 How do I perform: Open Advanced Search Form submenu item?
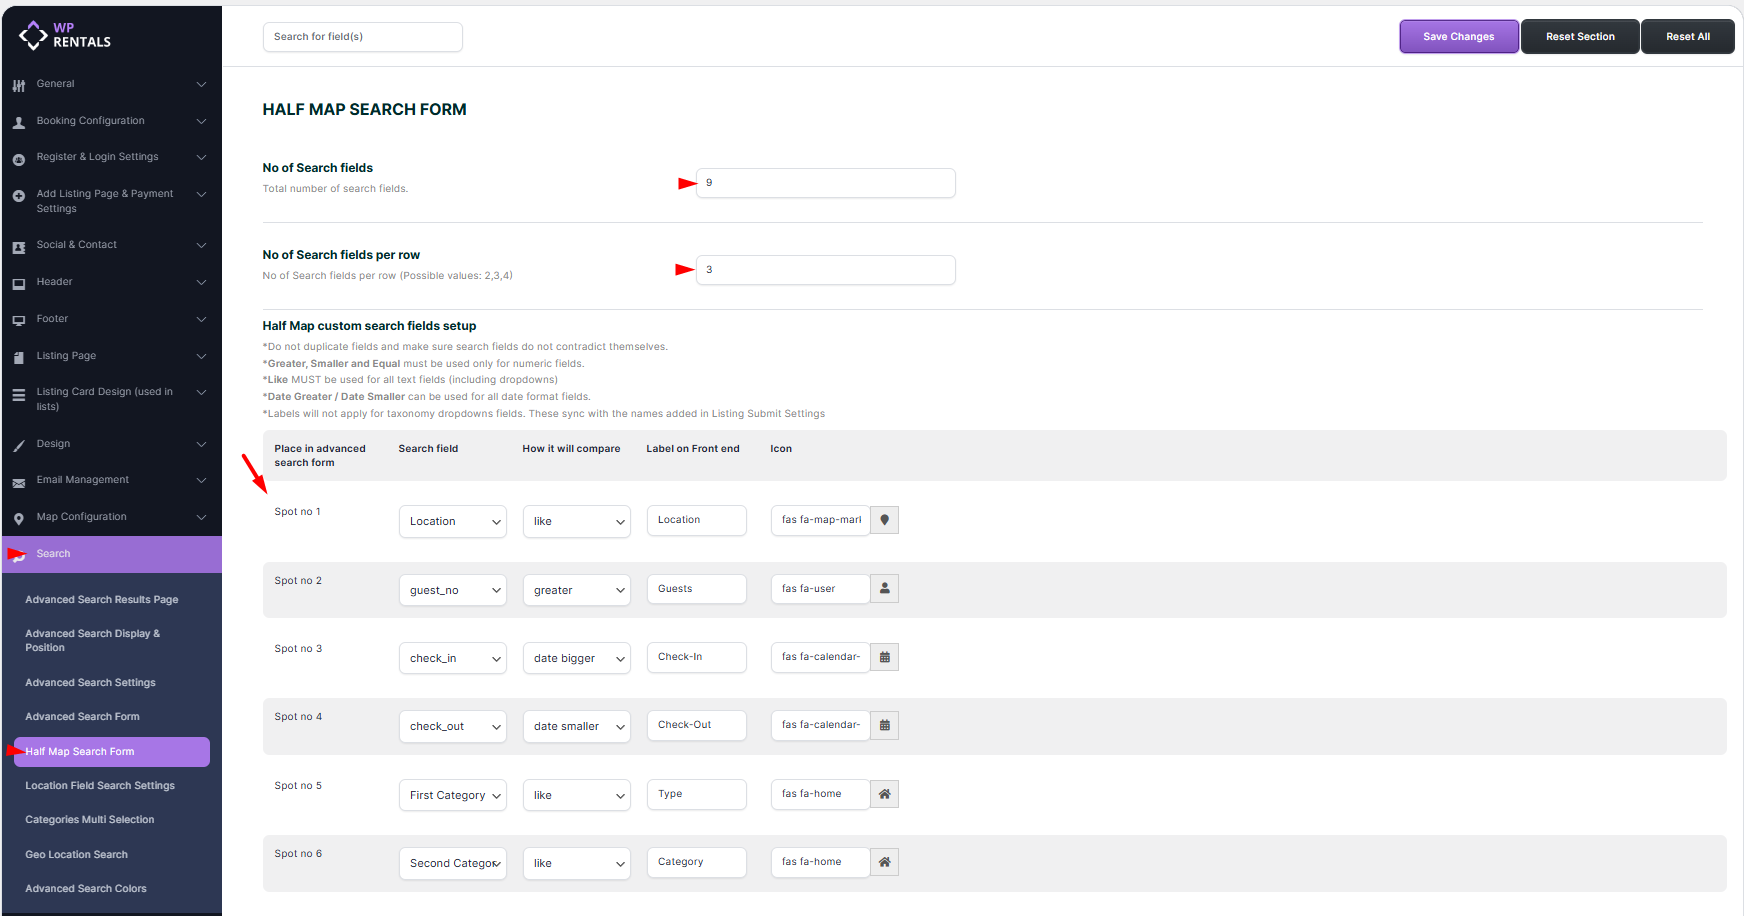(x=82, y=717)
